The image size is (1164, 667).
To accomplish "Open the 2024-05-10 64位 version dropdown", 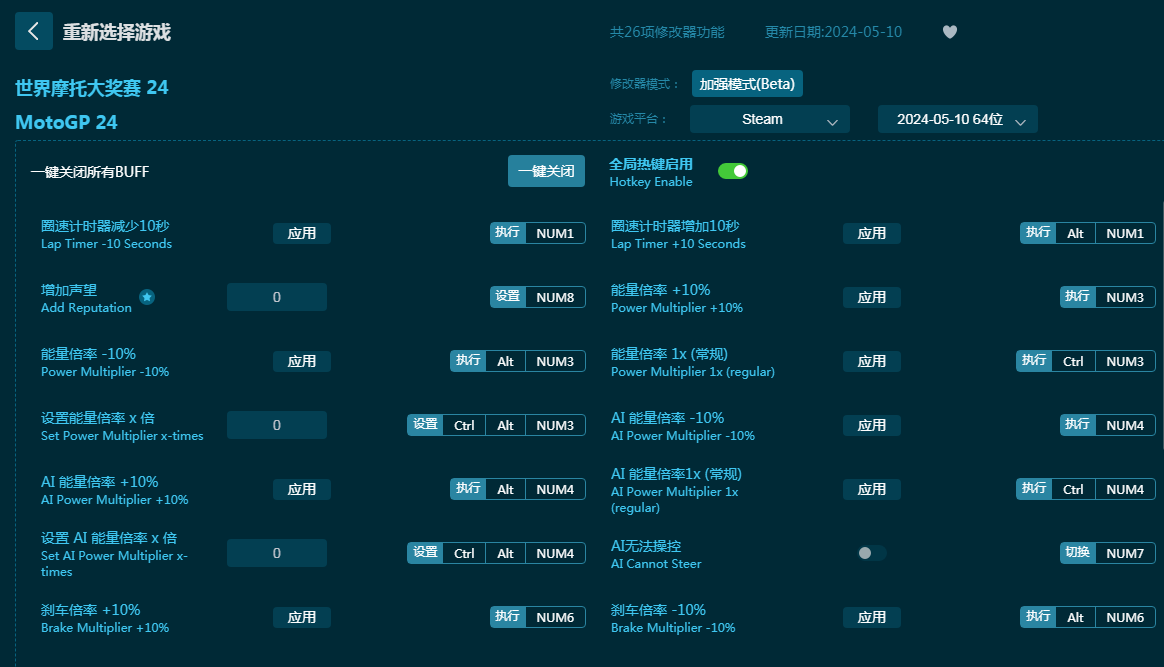I will 958,119.
